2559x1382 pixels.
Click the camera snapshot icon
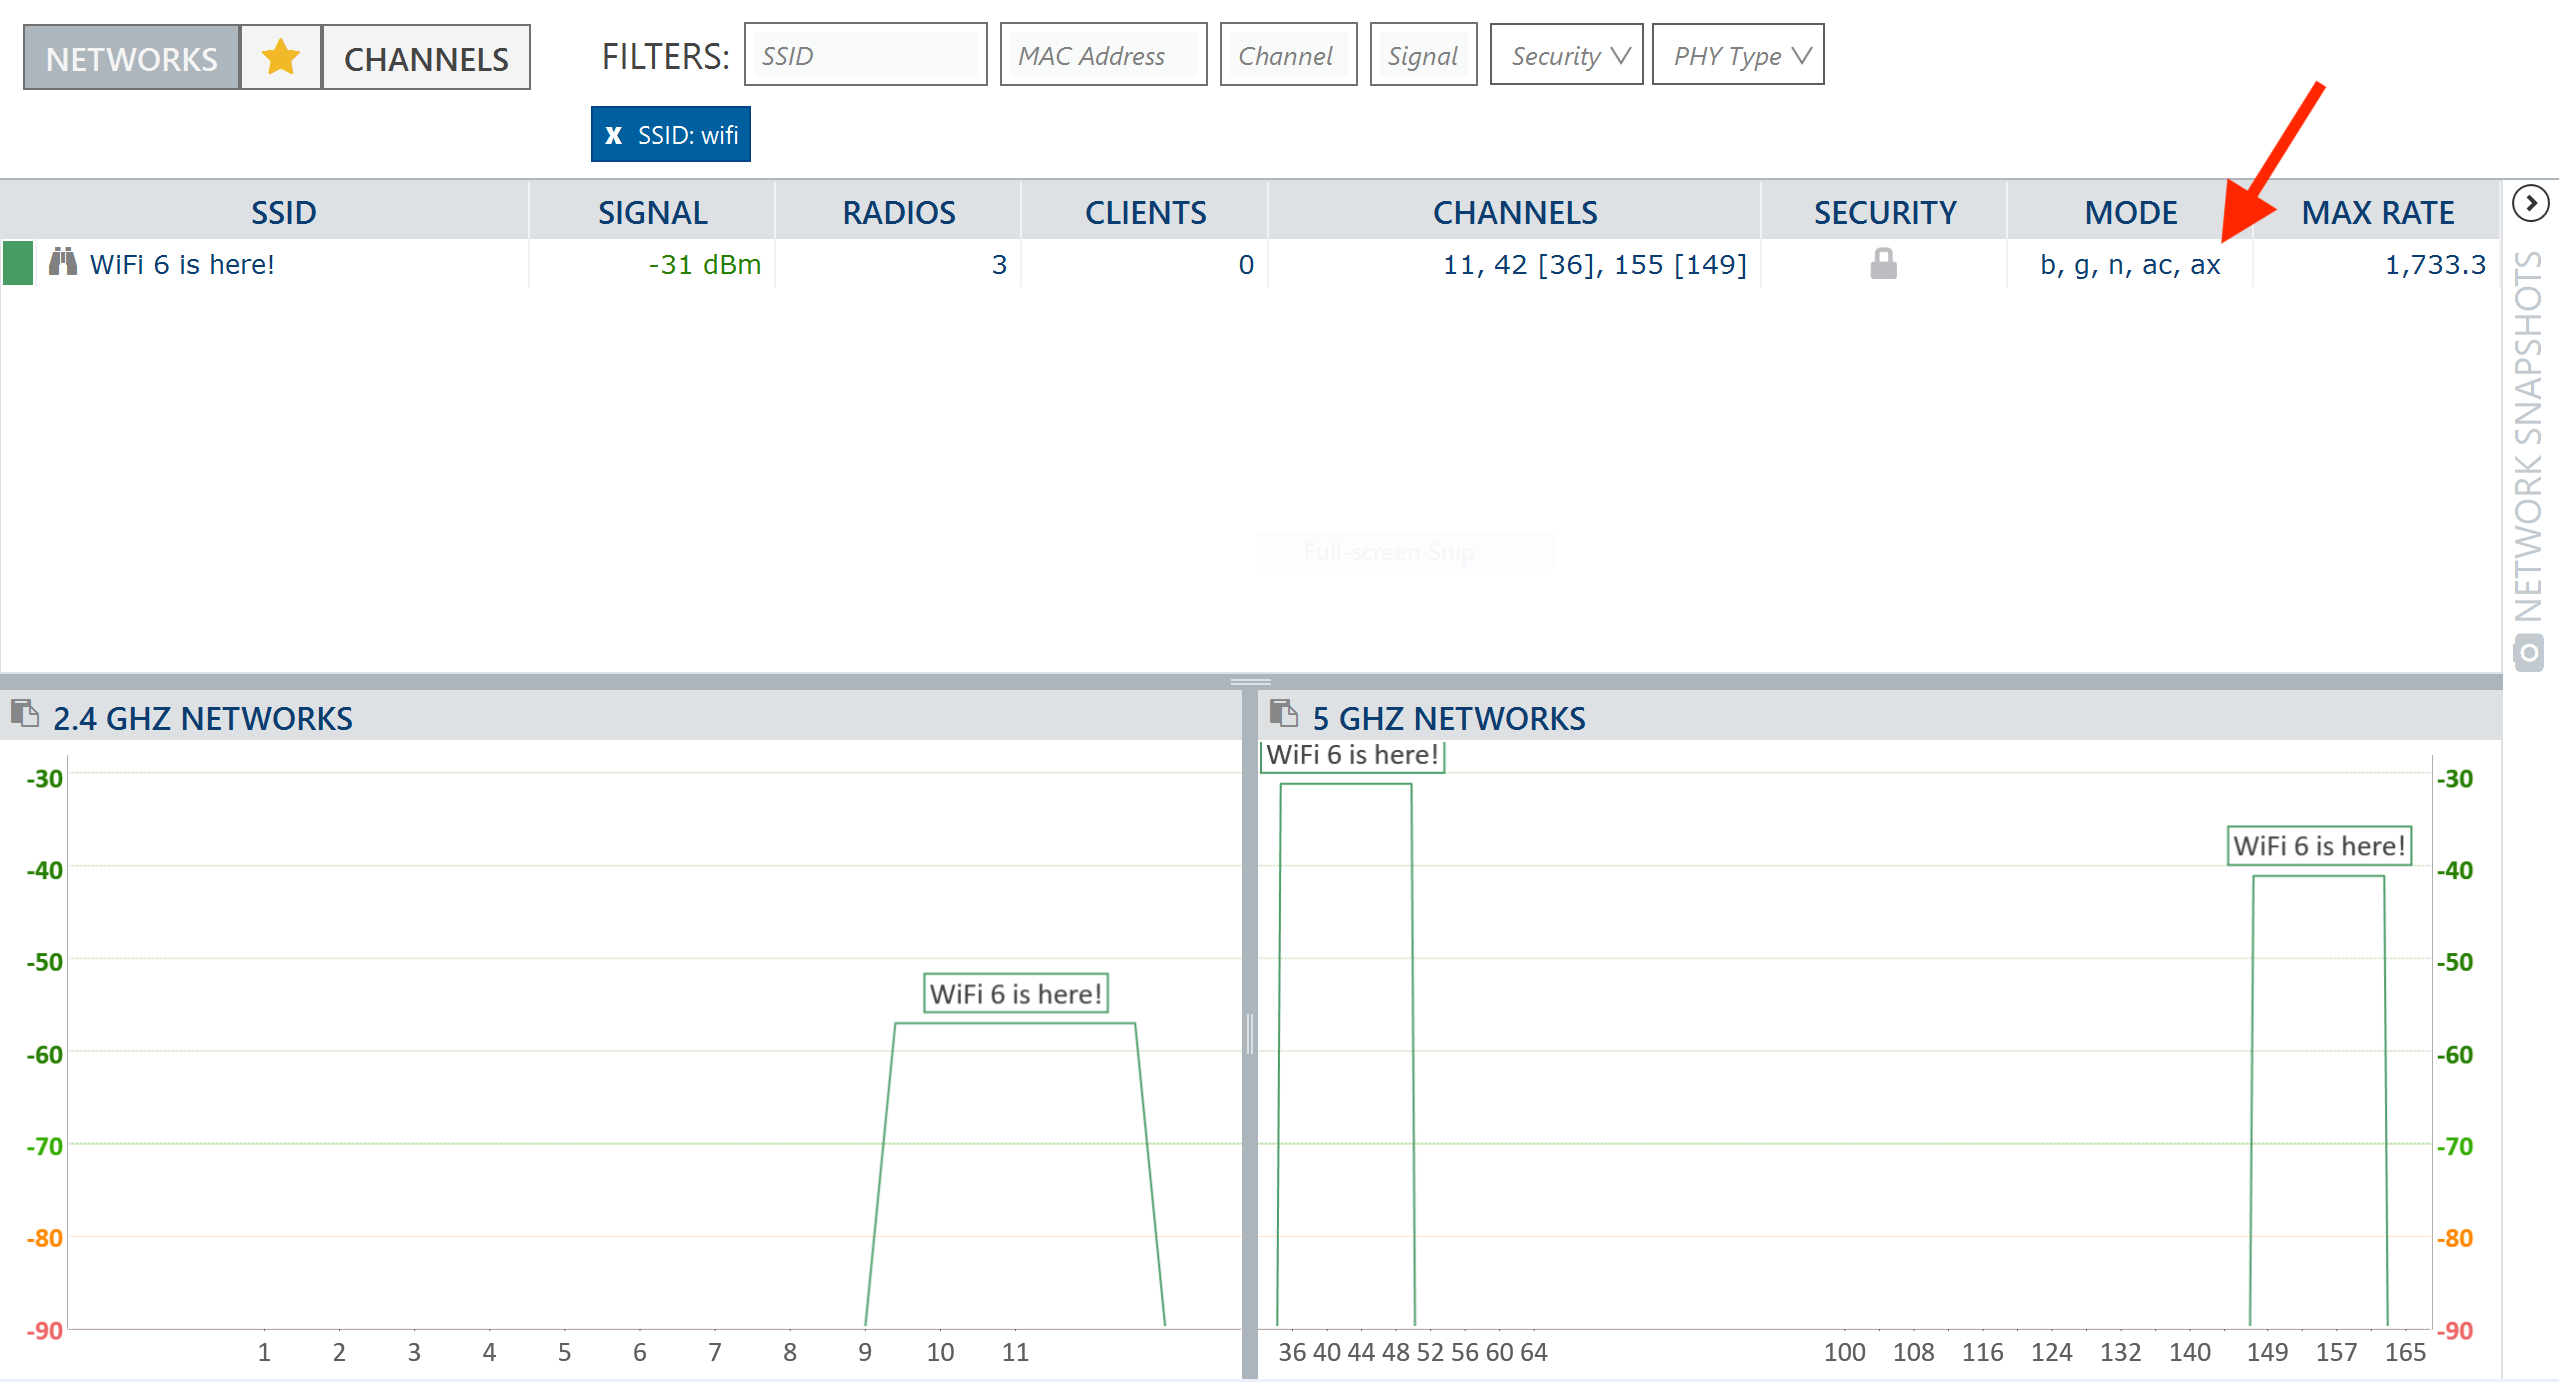pos(2529,653)
